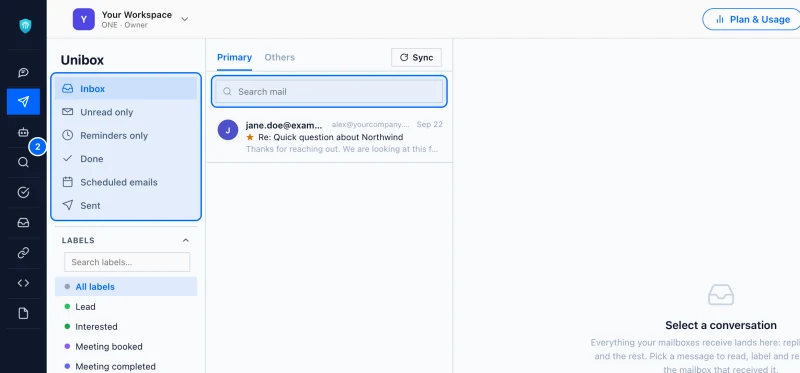800x373 pixels.
Task: Click the chain link sidebar icon
Action: tap(23, 253)
